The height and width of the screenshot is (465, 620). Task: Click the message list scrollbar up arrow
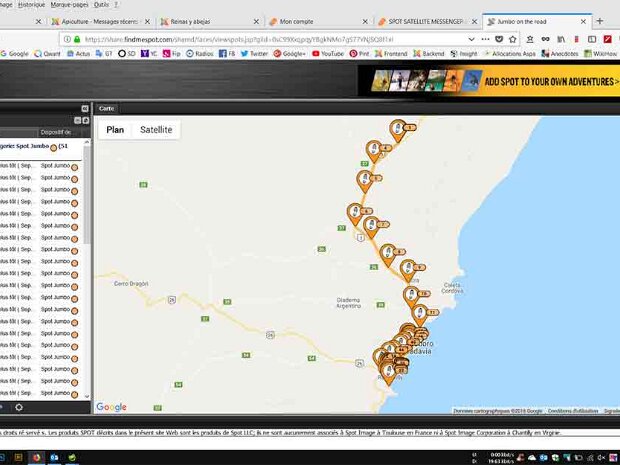[87, 142]
